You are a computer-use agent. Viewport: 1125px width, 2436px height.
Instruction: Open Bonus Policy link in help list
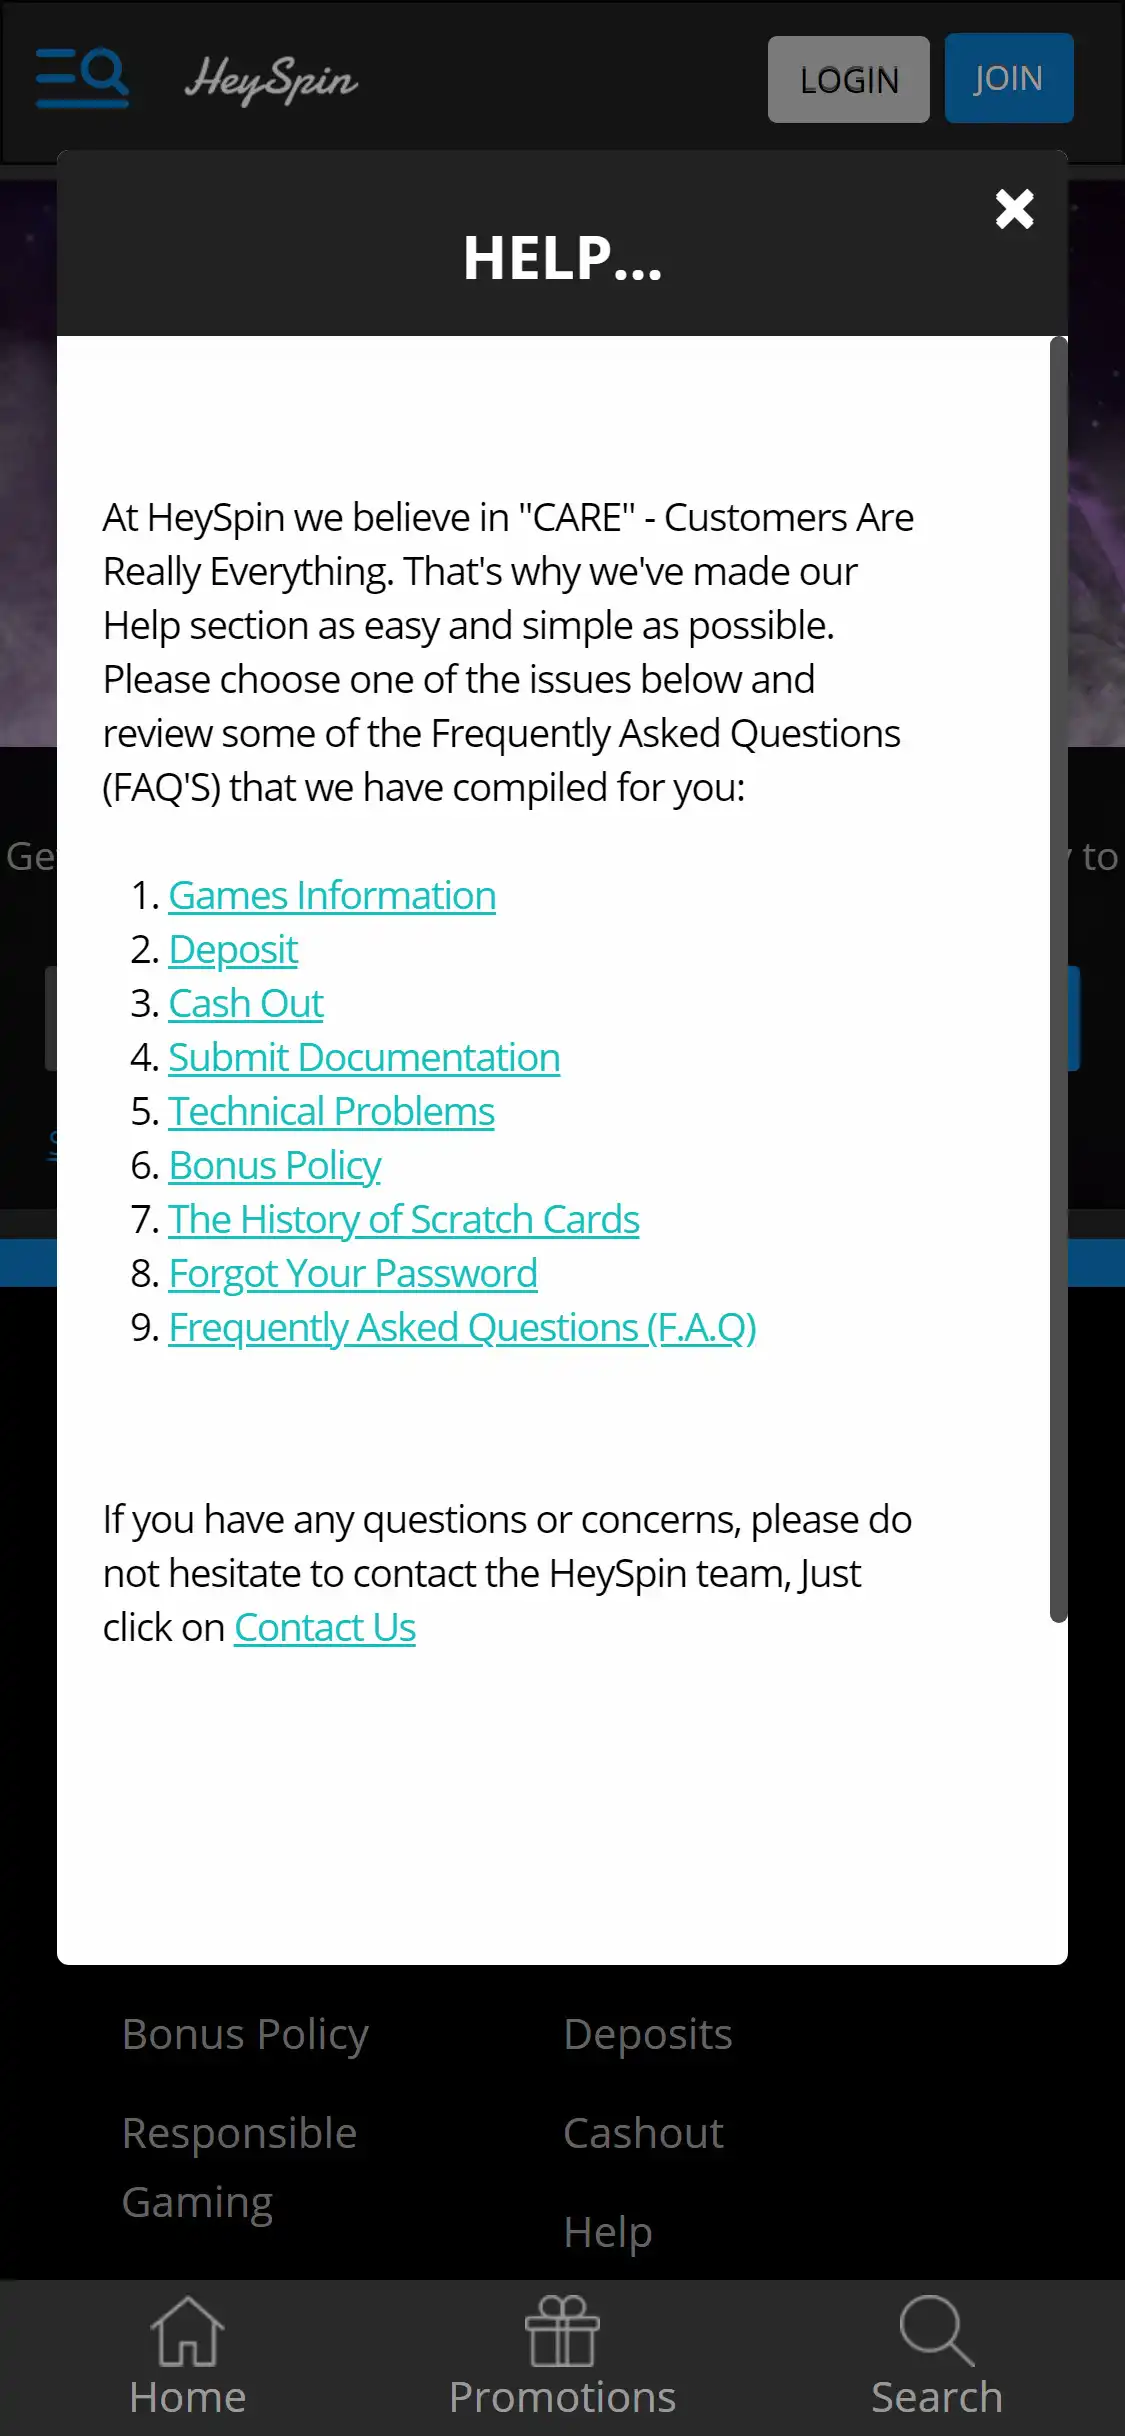pos(275,1166)
